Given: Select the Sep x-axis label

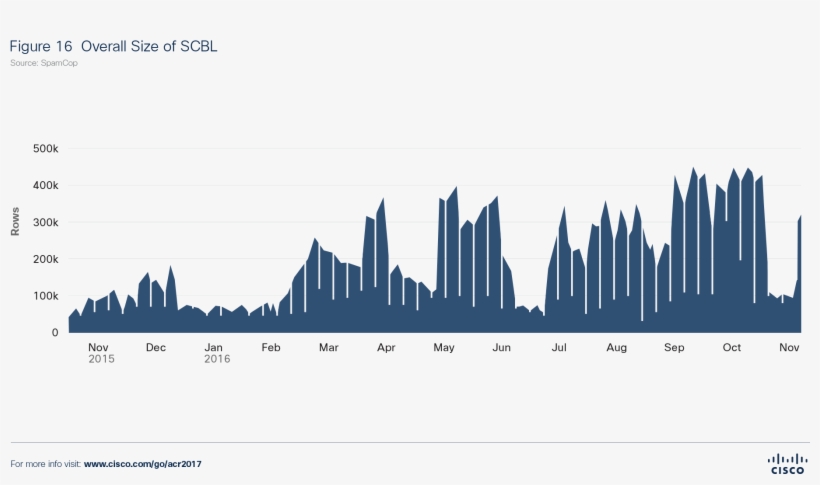Looking at the screenshot, I should [674, 348].
